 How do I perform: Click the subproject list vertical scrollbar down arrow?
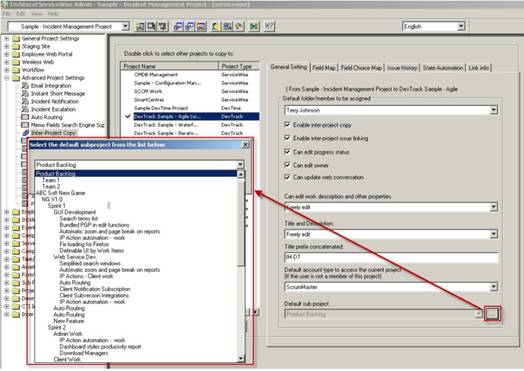point(241,359)
